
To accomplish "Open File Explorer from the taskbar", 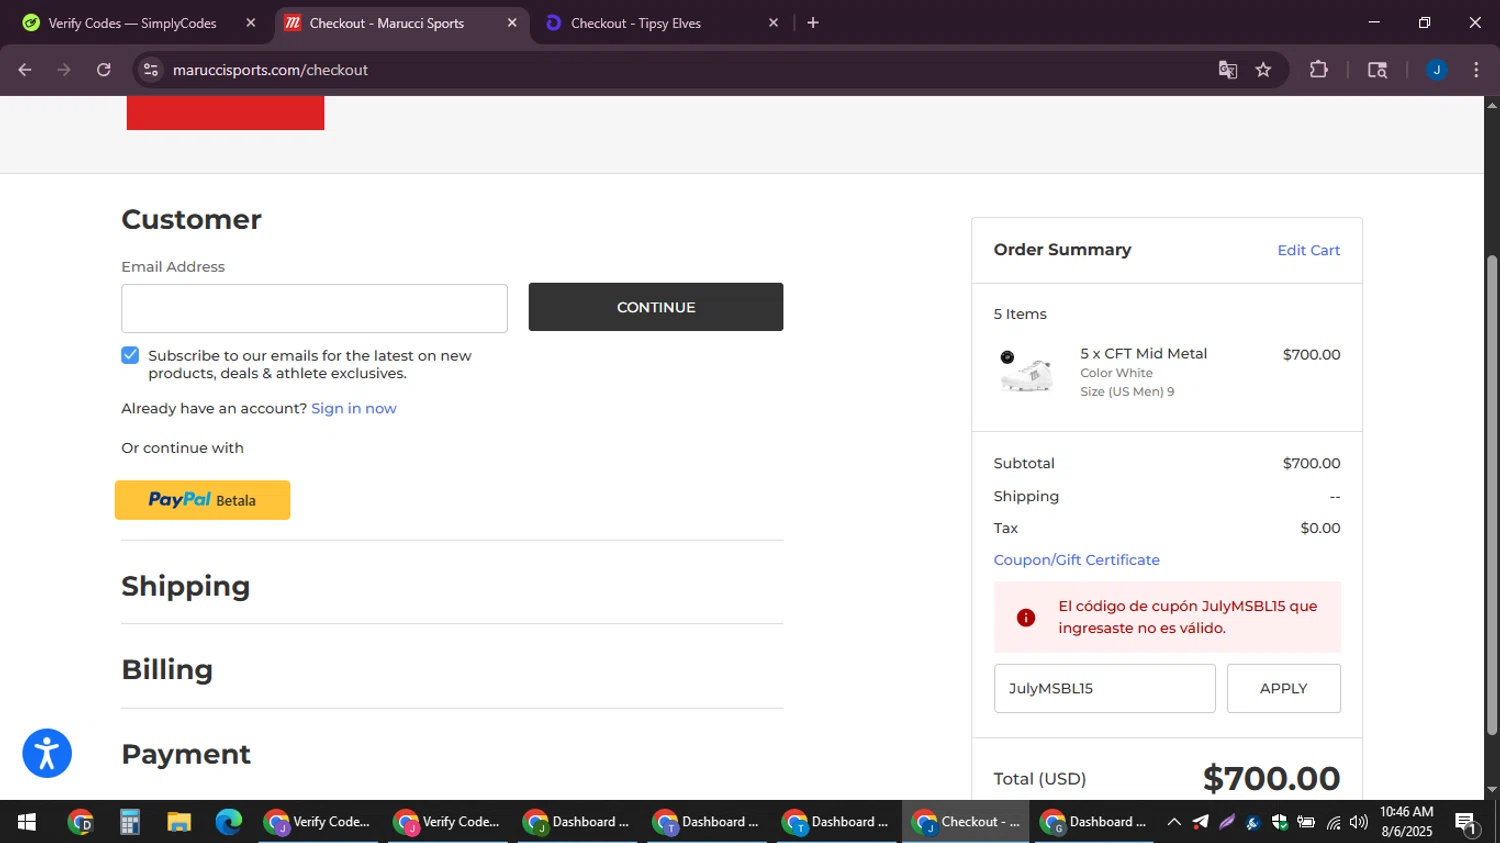I will click(x=179, y=822).
